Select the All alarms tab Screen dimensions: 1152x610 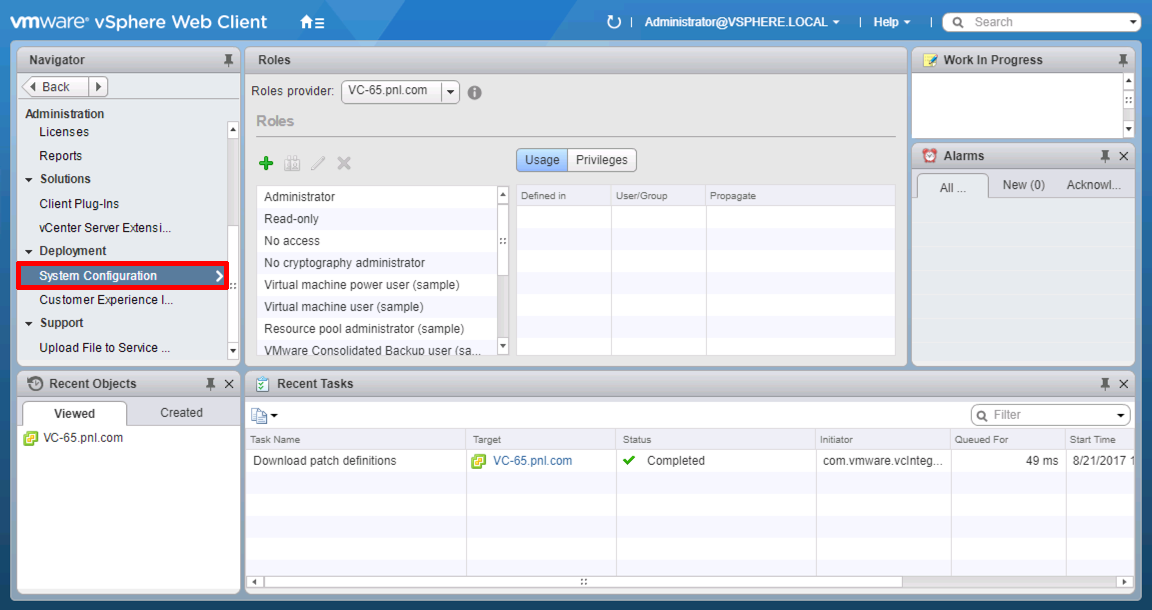[952, 187]
